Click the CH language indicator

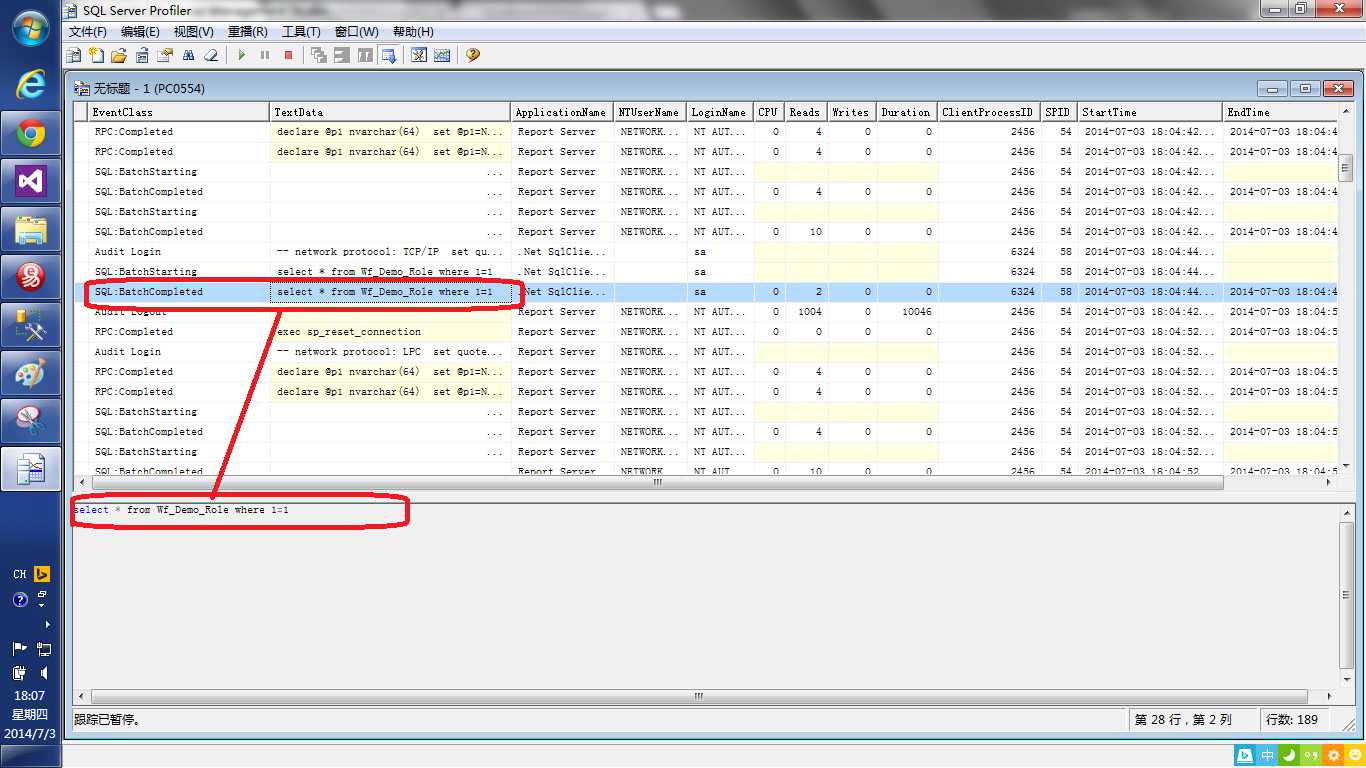point(20,574)
